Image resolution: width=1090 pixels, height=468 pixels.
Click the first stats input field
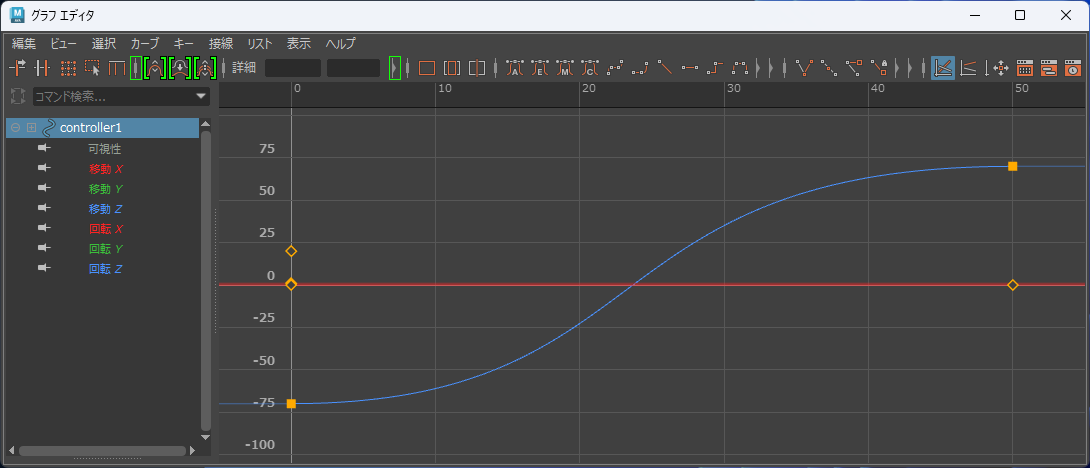293,68
